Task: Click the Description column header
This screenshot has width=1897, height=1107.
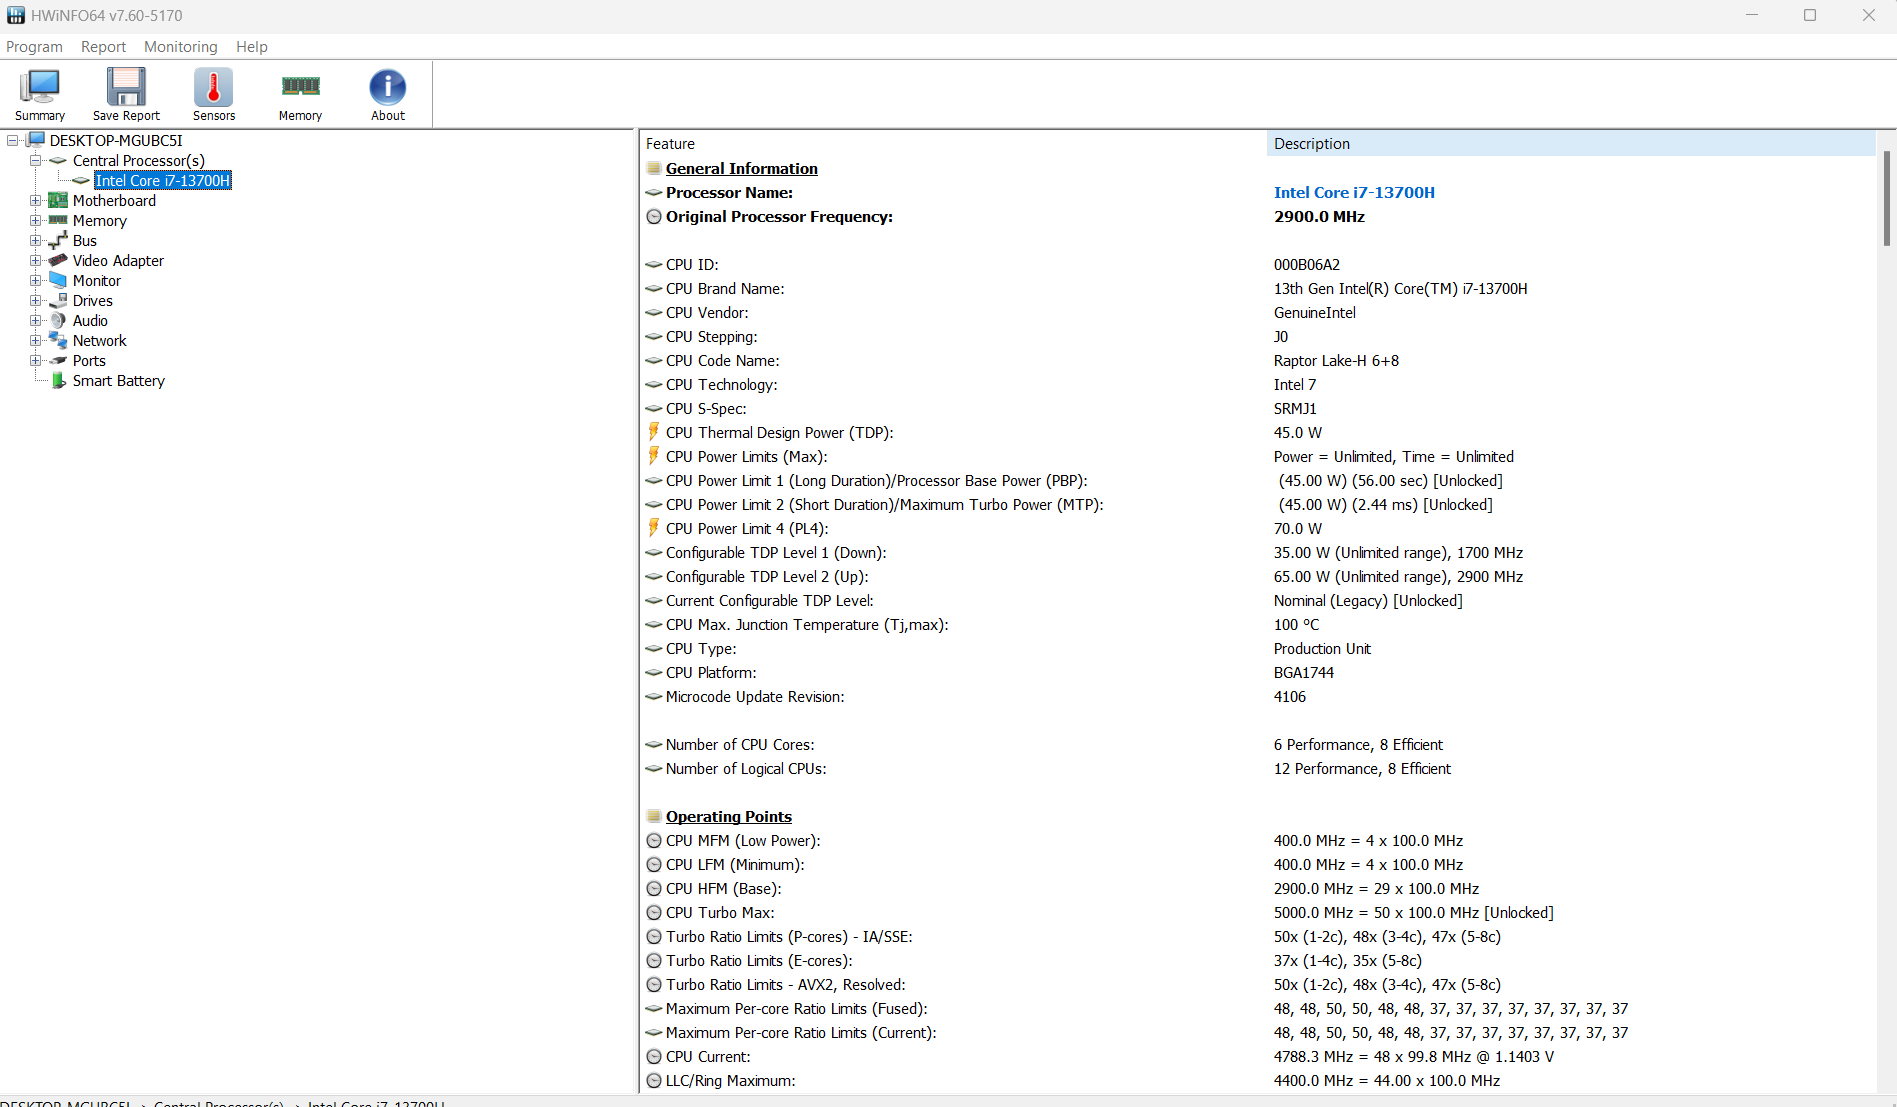Action: 1571,144
